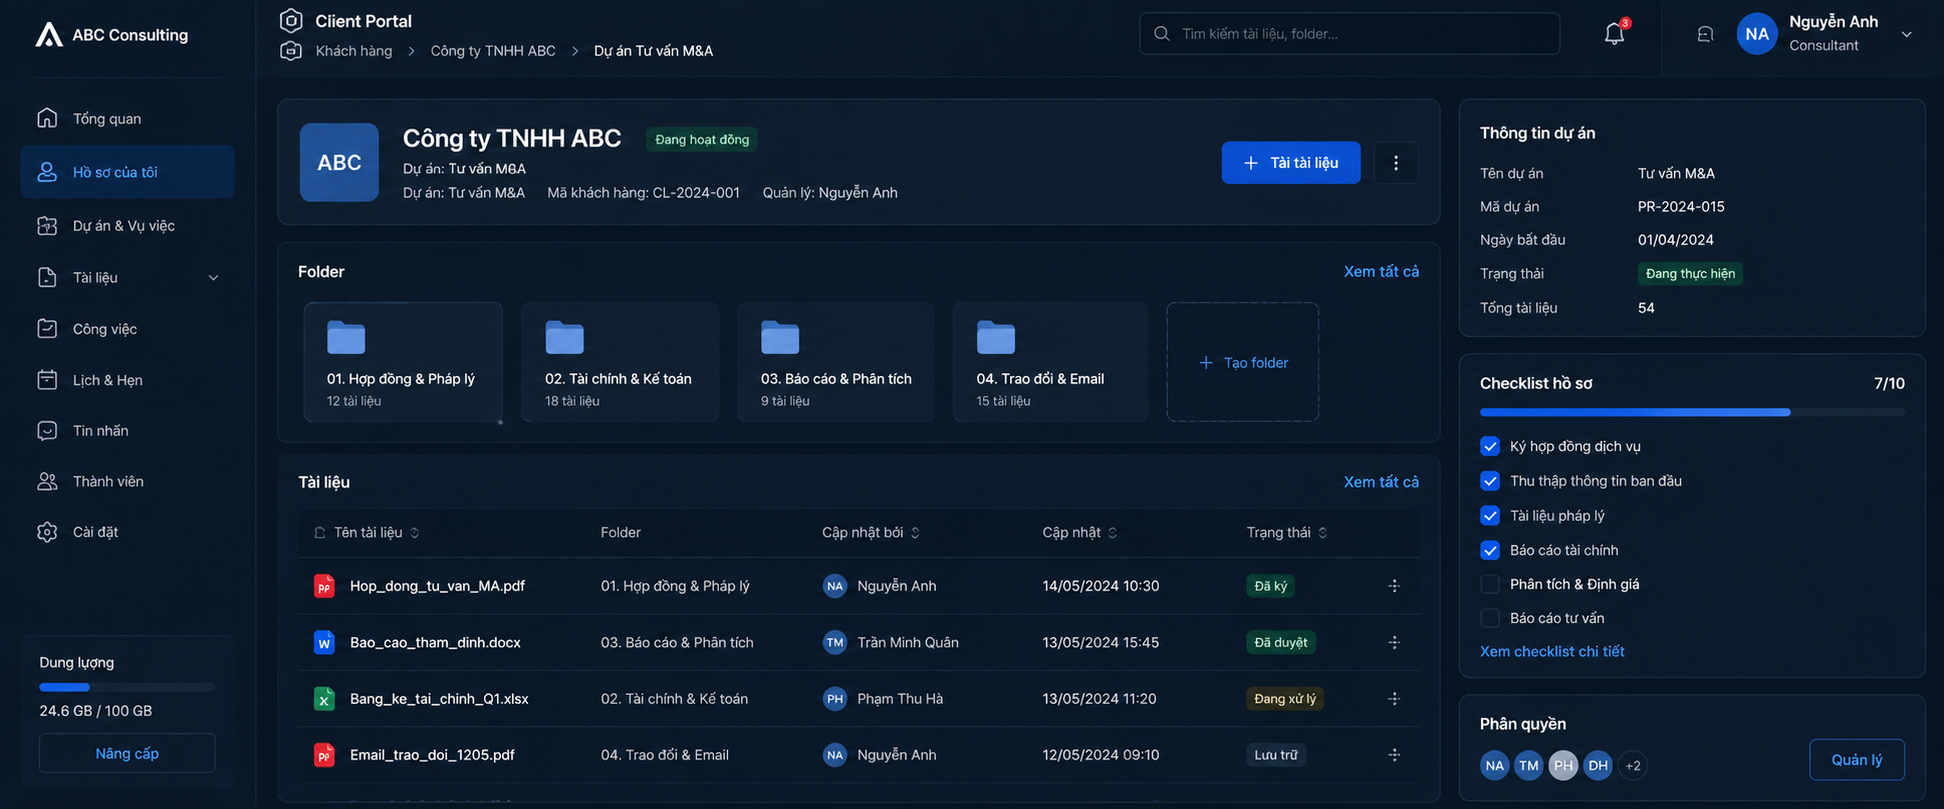
Task: Open Thành viên in sidebar
Action: [x=127, y=482]
